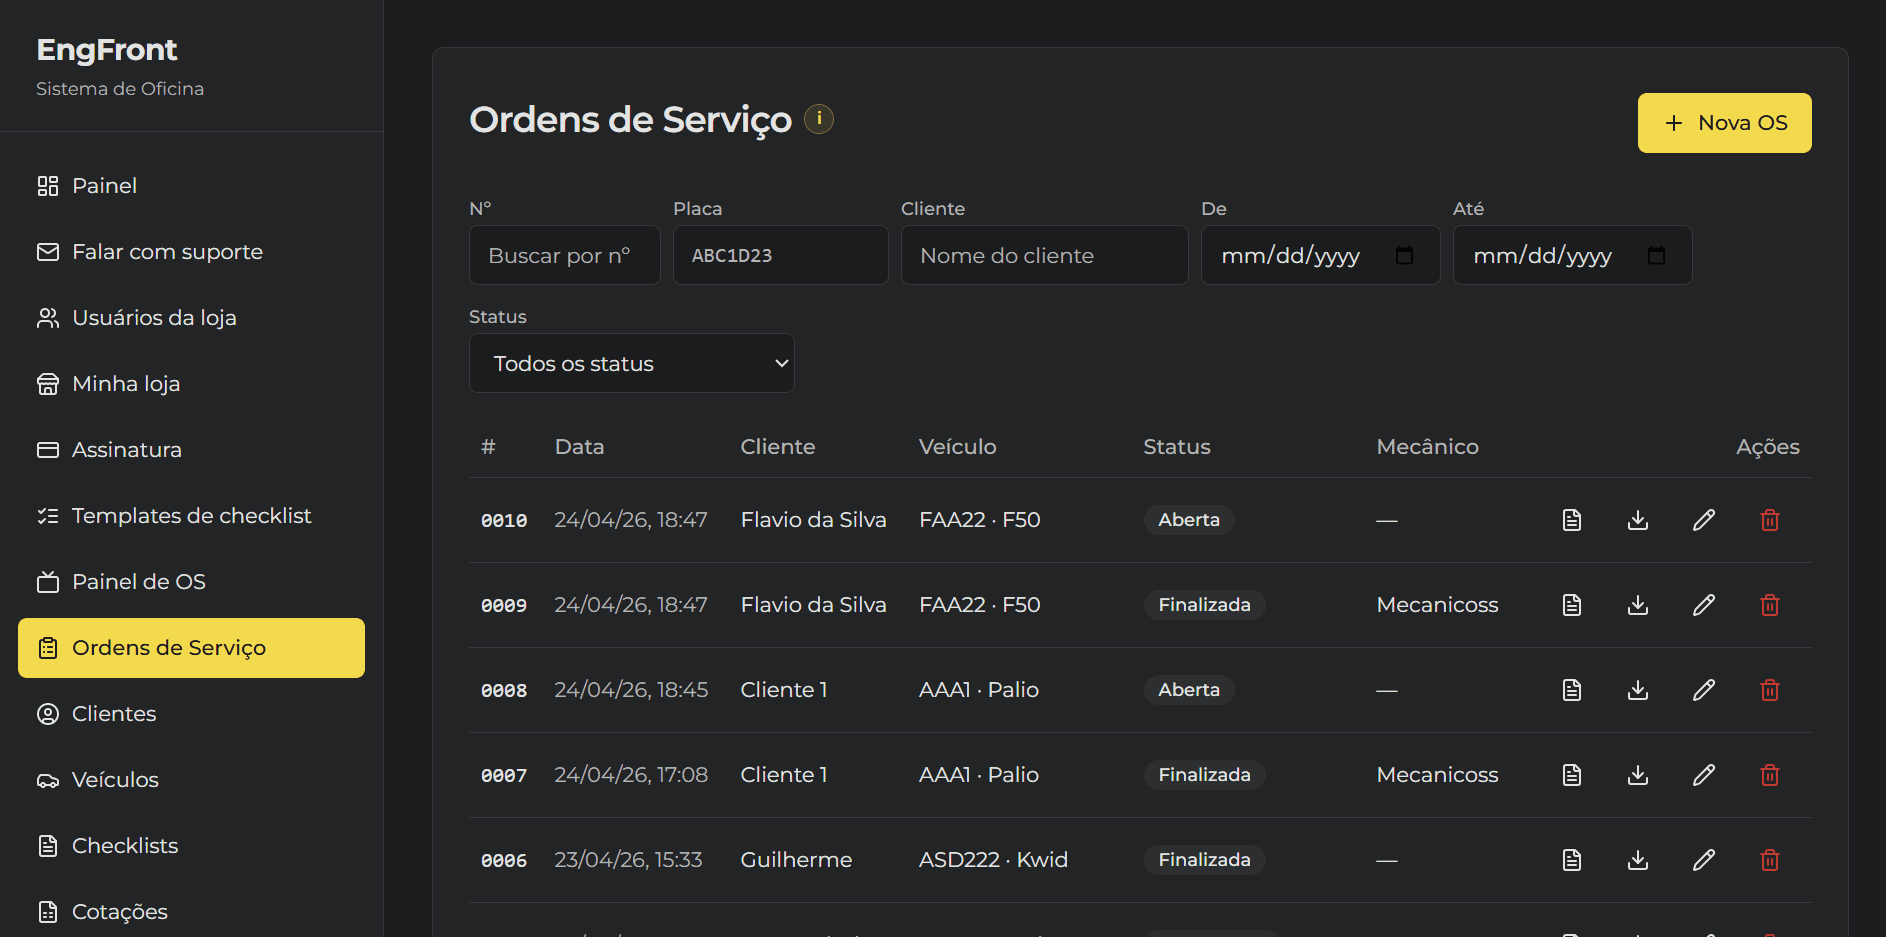This screenshot has width=1886, height=937.
Task: Delete OS 0007 with the trash icon
Action: click(1769, 774)
